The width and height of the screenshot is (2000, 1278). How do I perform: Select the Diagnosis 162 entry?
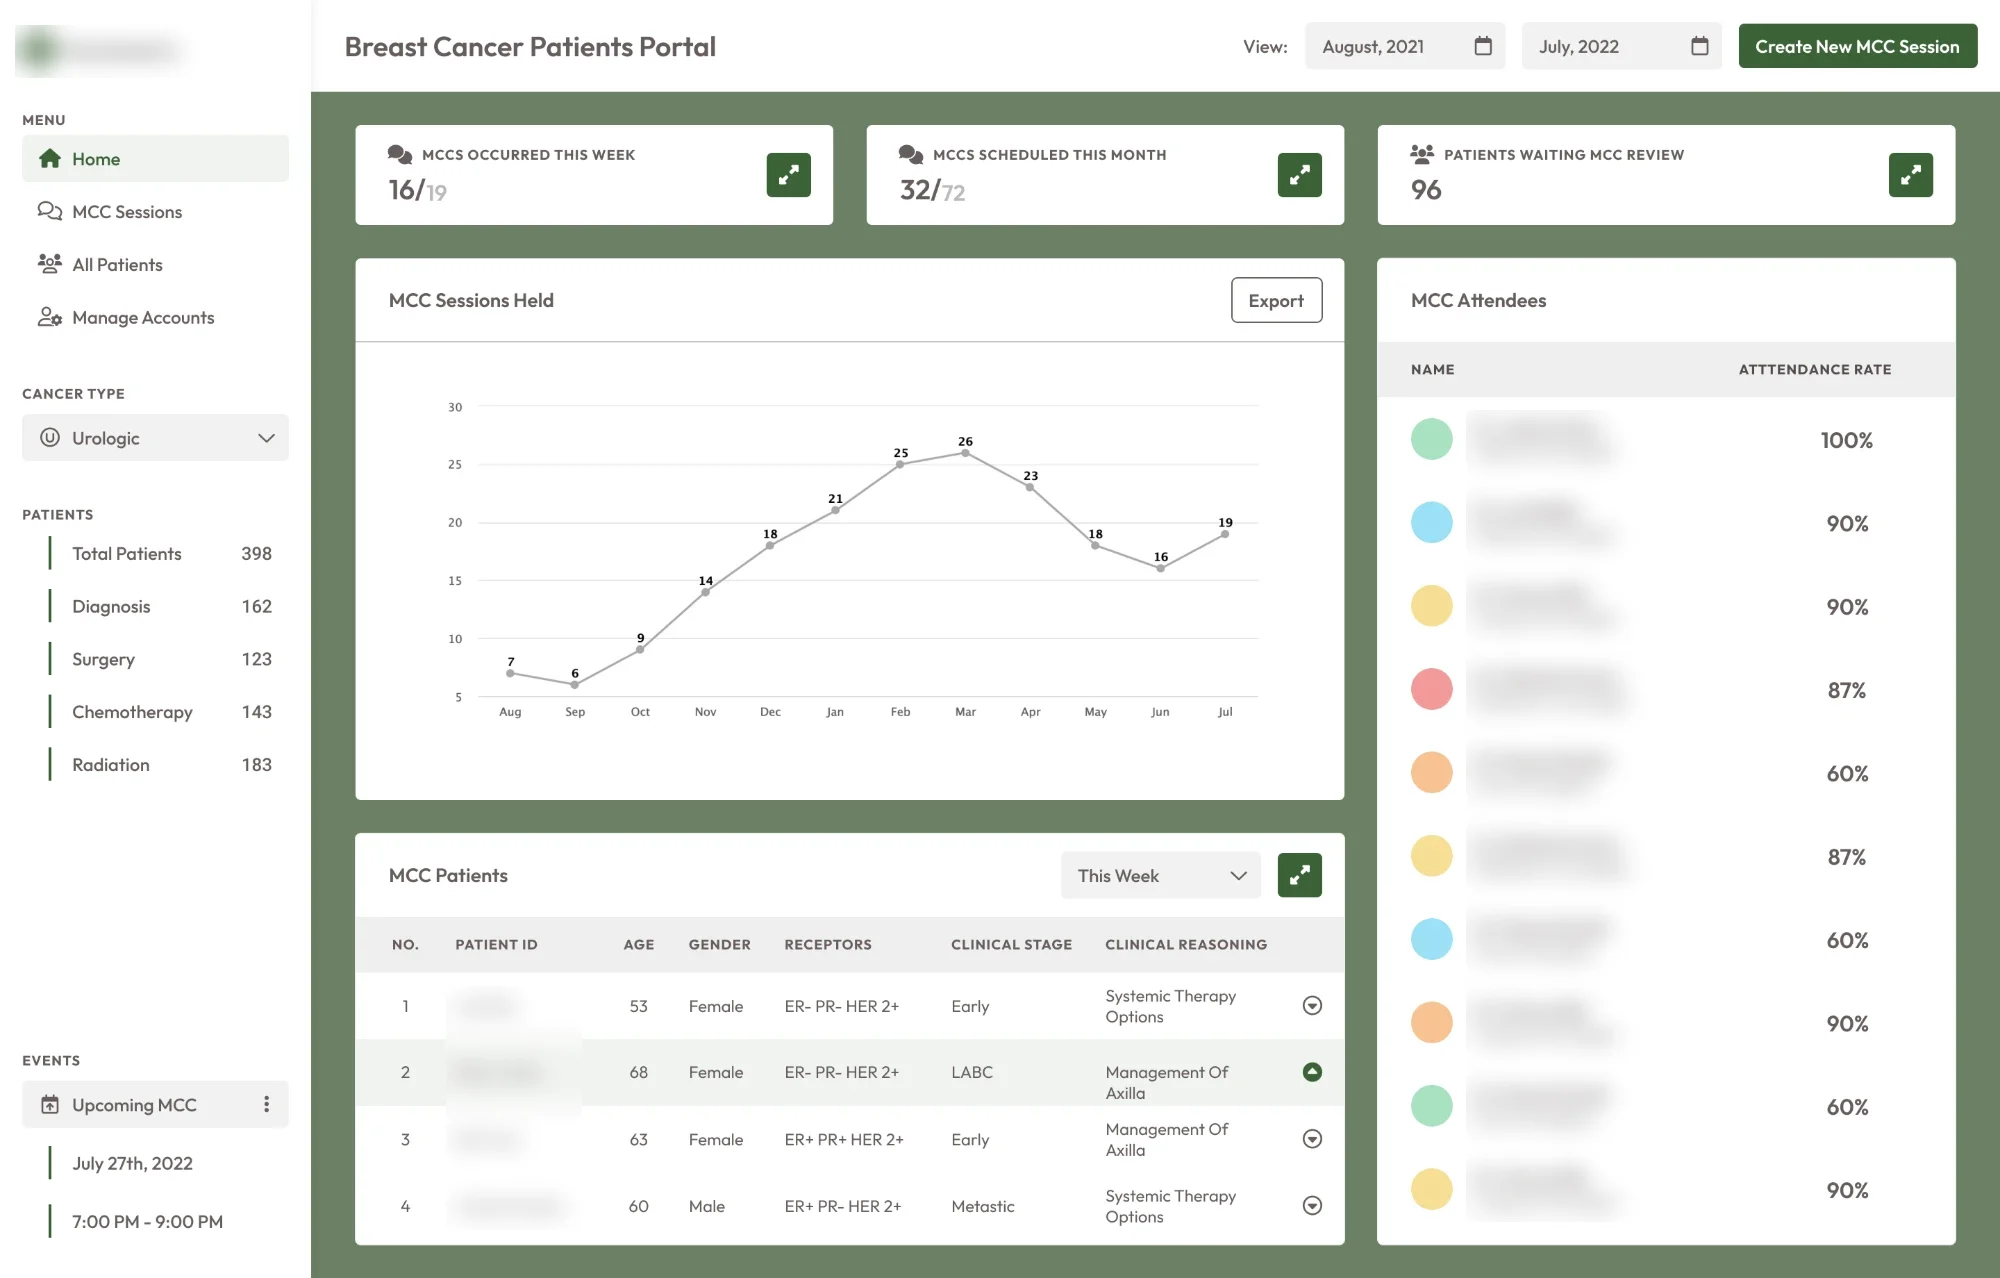coord(161,606)
